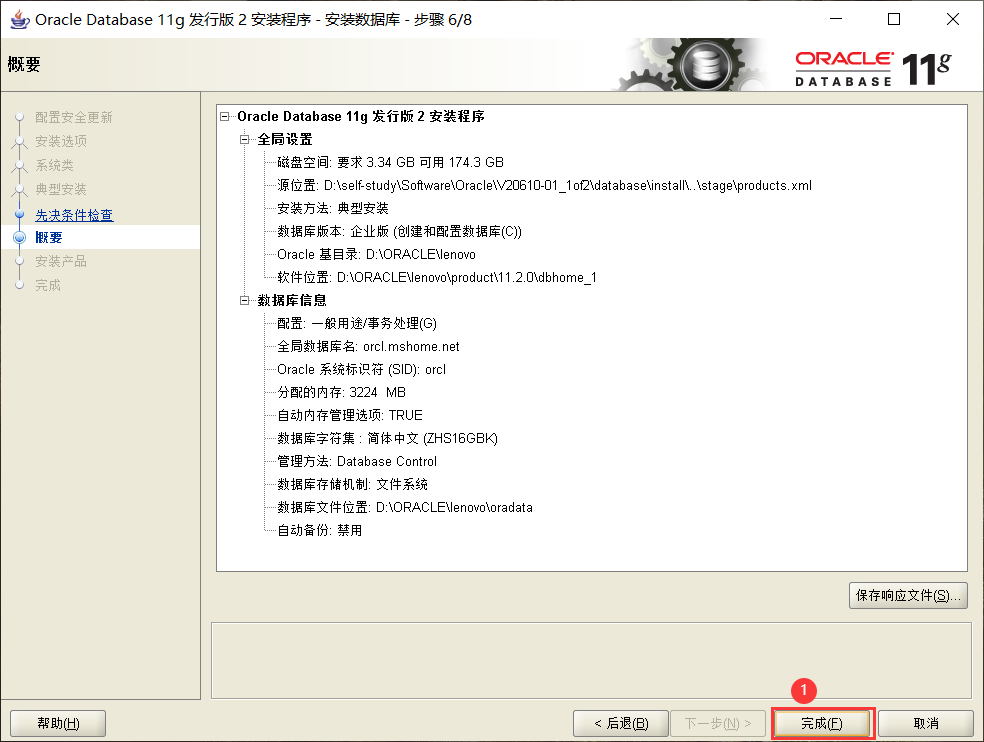Select the 数据库存储机制: 文件系统 row
Image resolution: width=984 pixels, height=742 pixels.
(352, 485)
